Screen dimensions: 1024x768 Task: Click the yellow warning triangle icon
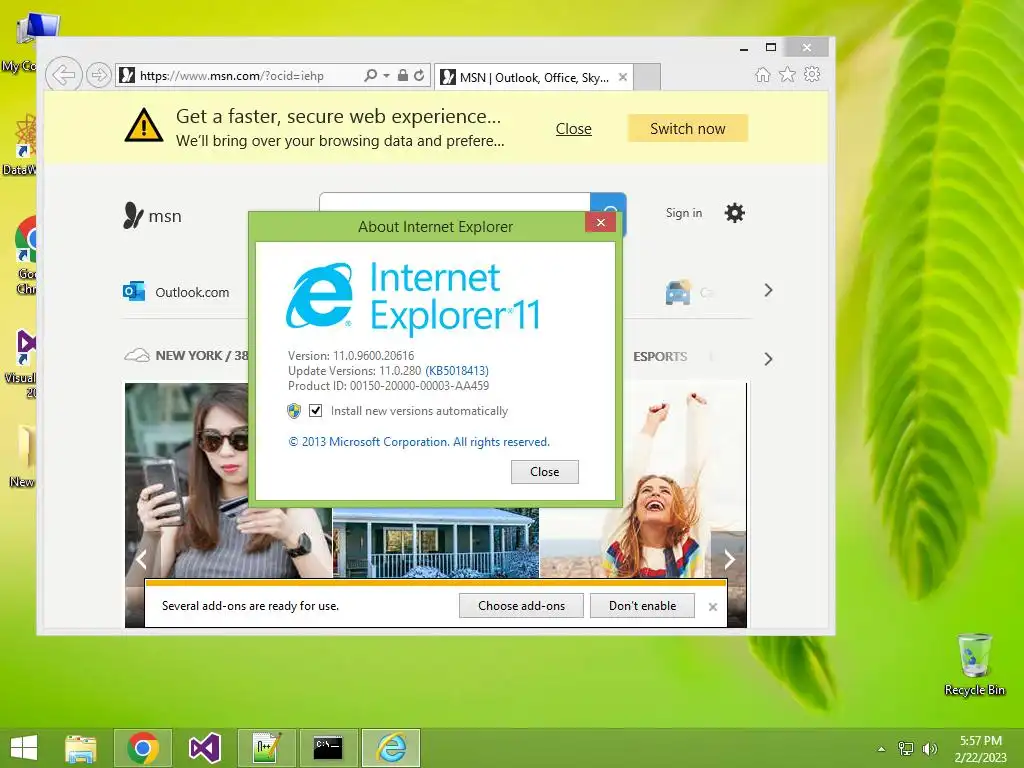144,125
